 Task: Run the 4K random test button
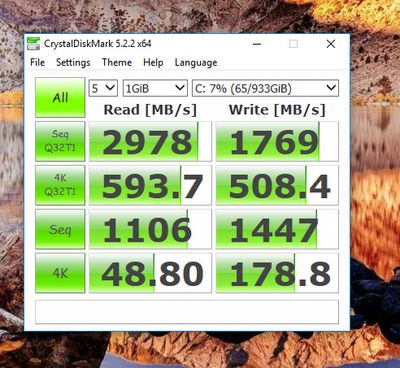(x=60, y=273)
